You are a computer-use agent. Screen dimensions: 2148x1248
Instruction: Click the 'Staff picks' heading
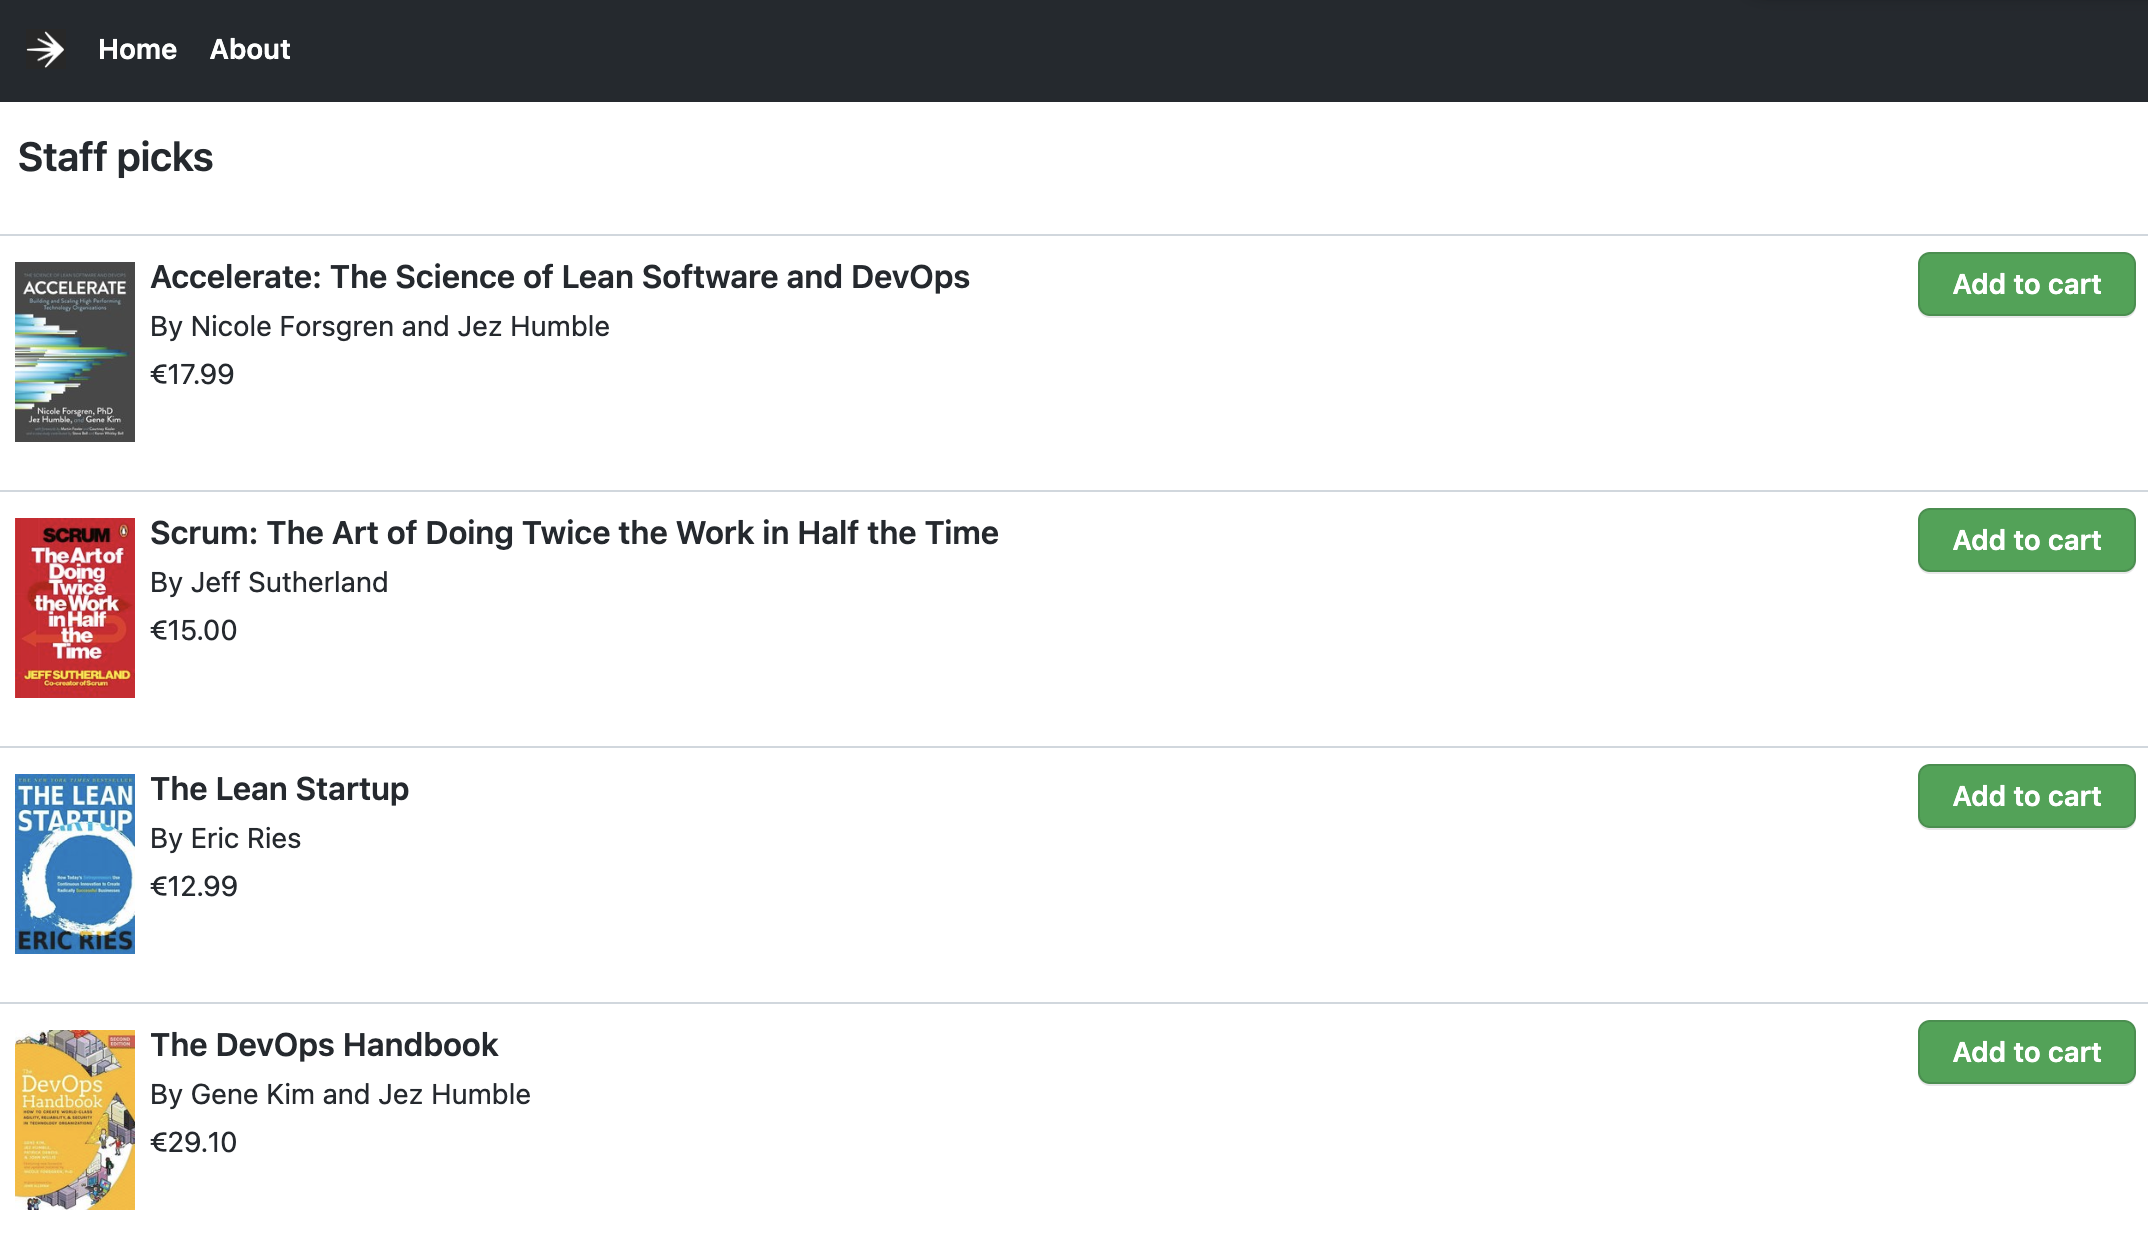(116, 157)
